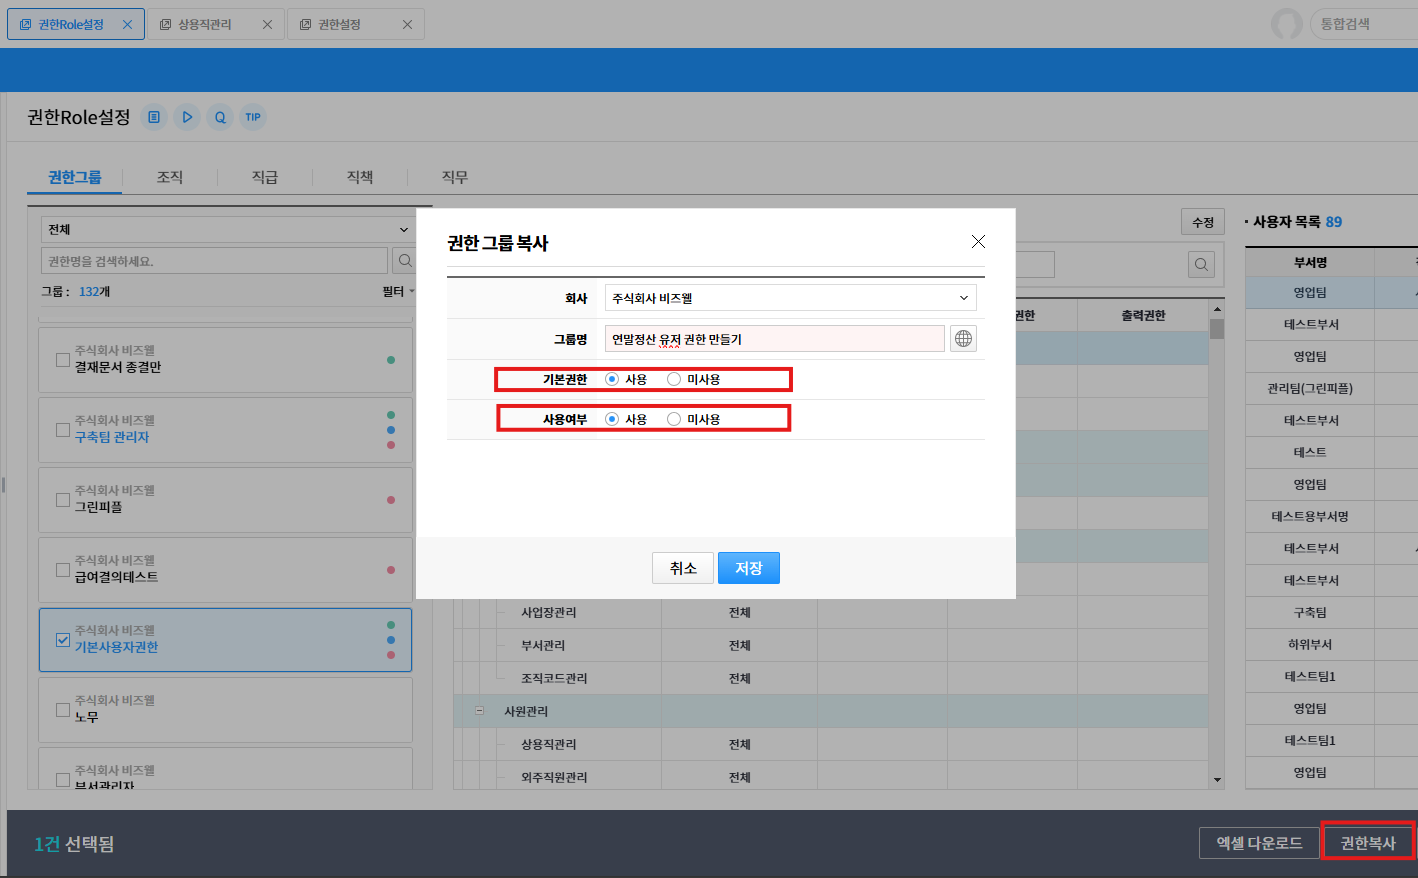This screenshot has height=878, width=1418.
Task: Click the 권한복사 button
Action: click(1367, 843)
